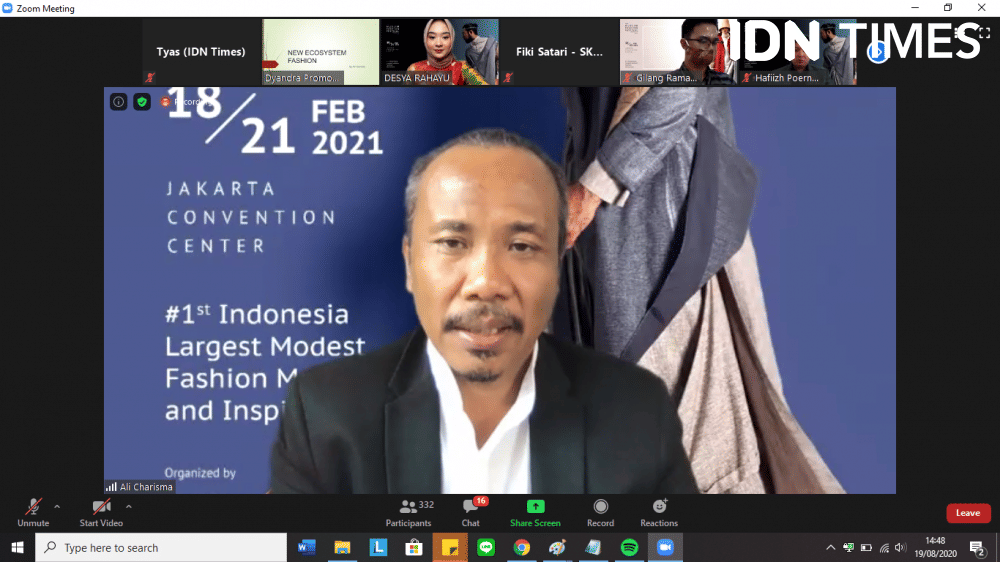
Task: Click the green encryption shield icon
Action: (142, 101)
